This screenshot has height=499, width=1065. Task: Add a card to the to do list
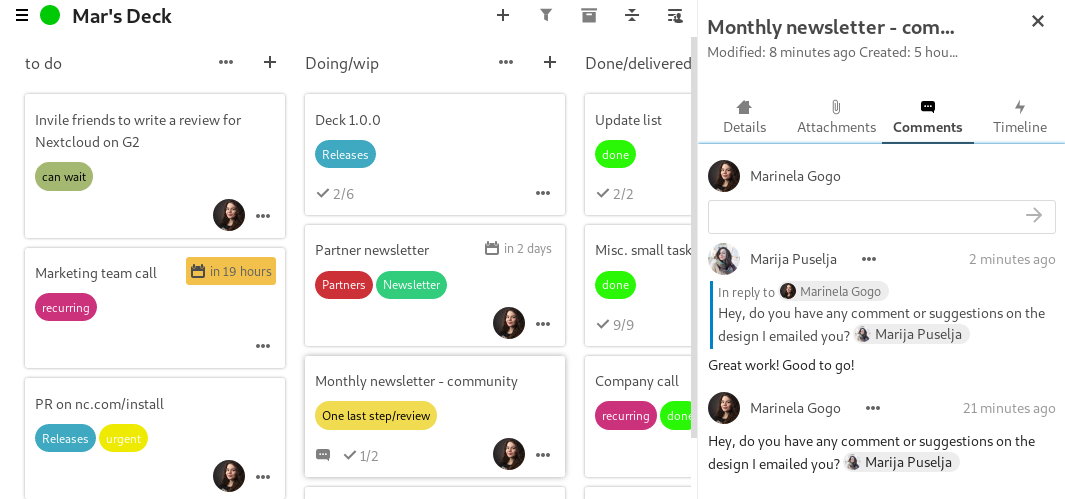click(x=270, y=62)
